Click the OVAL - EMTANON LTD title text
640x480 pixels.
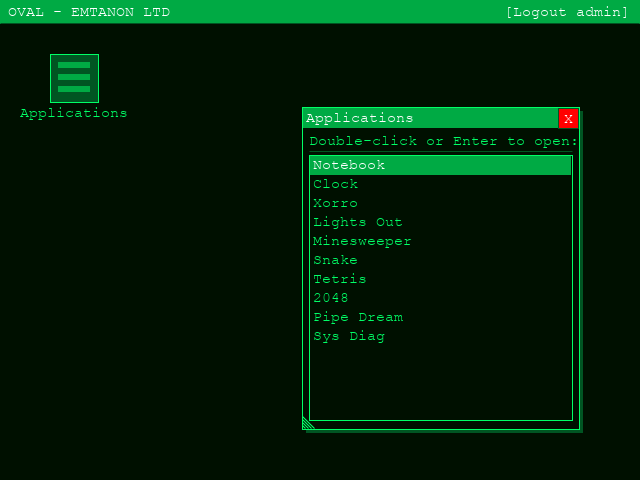pos(89,12)
